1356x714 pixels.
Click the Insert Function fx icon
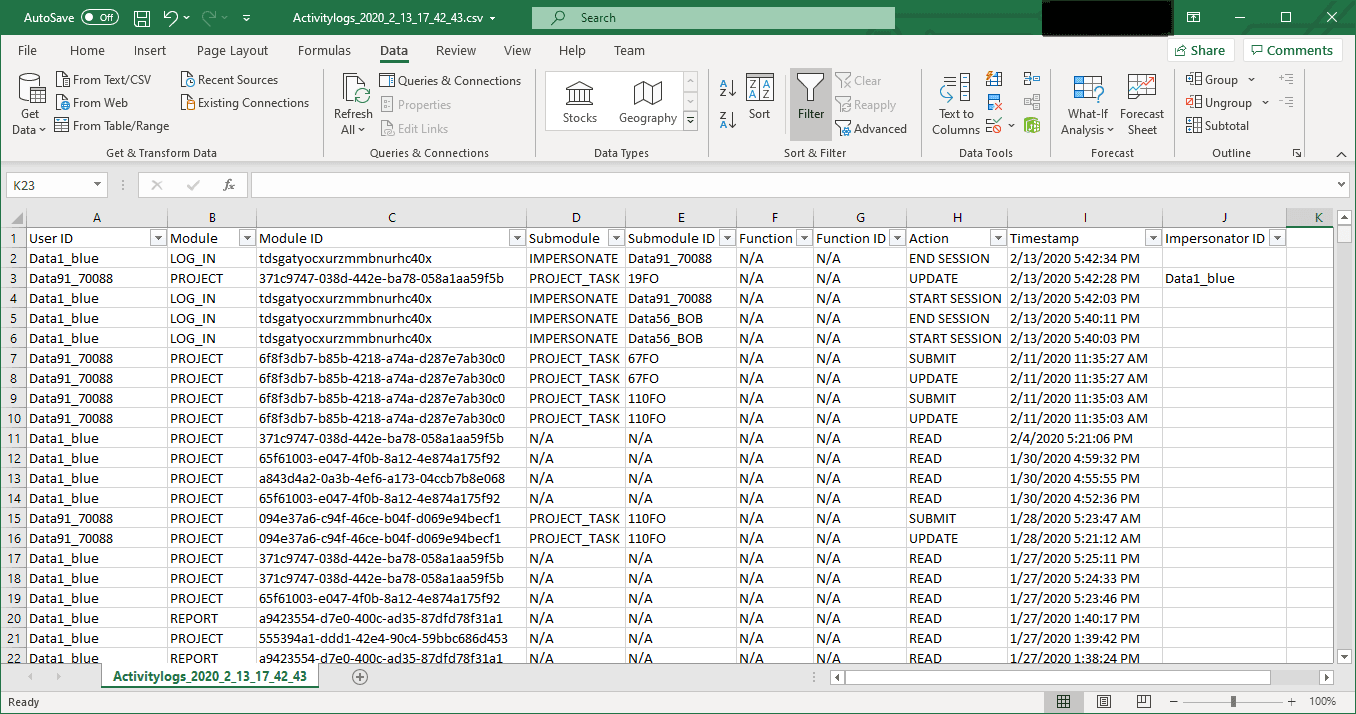(229, 185)
